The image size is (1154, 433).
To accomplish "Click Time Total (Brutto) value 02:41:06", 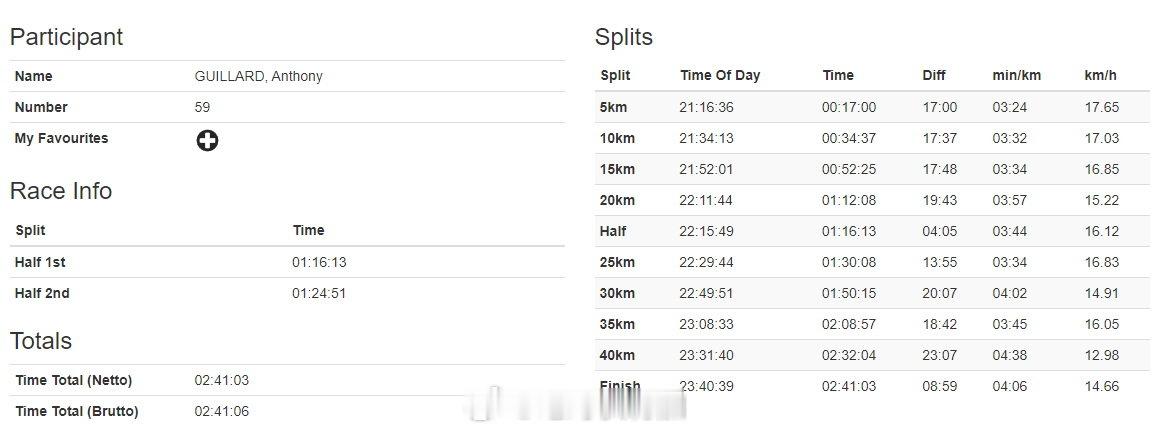I will click(222, 412).
